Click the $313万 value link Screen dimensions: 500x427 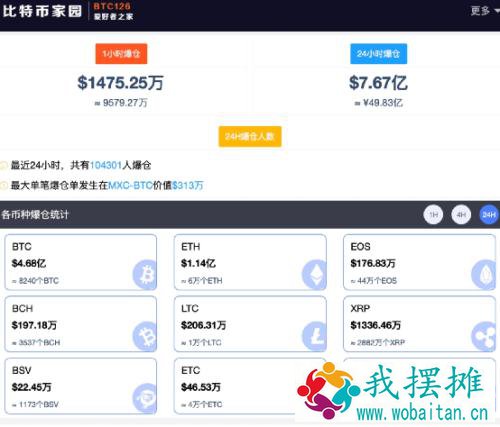188,185
